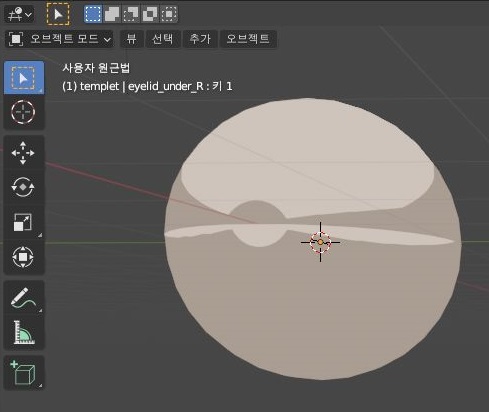Select the Rotate tool
489x412 pixels.
coord(24,187)
